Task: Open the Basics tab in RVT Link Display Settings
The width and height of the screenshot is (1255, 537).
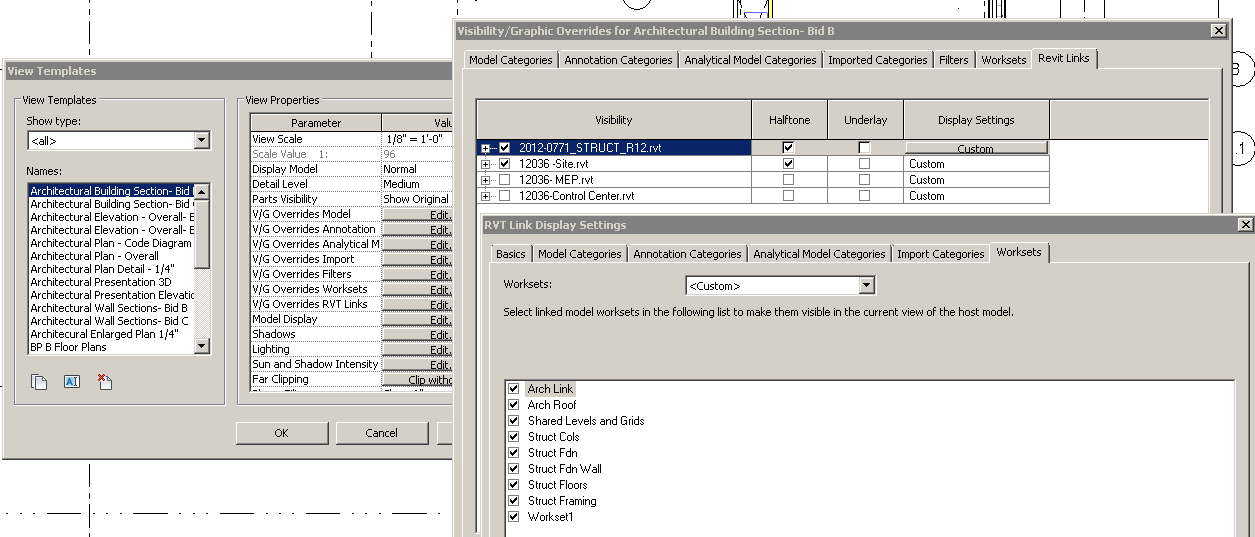Action: [510, 254]
